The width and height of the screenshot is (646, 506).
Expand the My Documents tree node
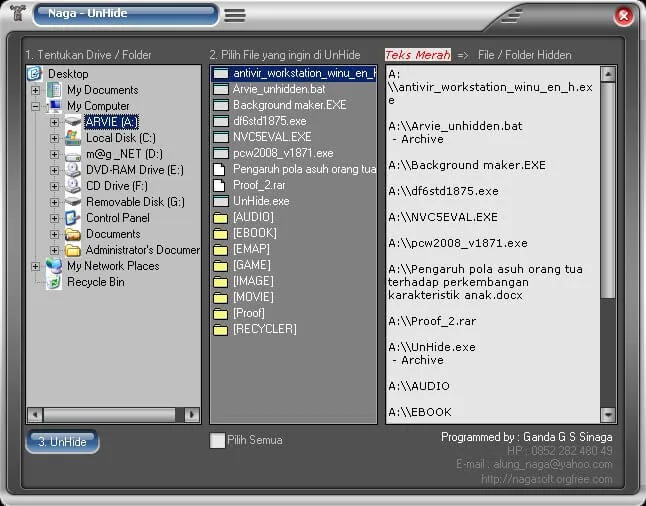(x=35, y=90)
